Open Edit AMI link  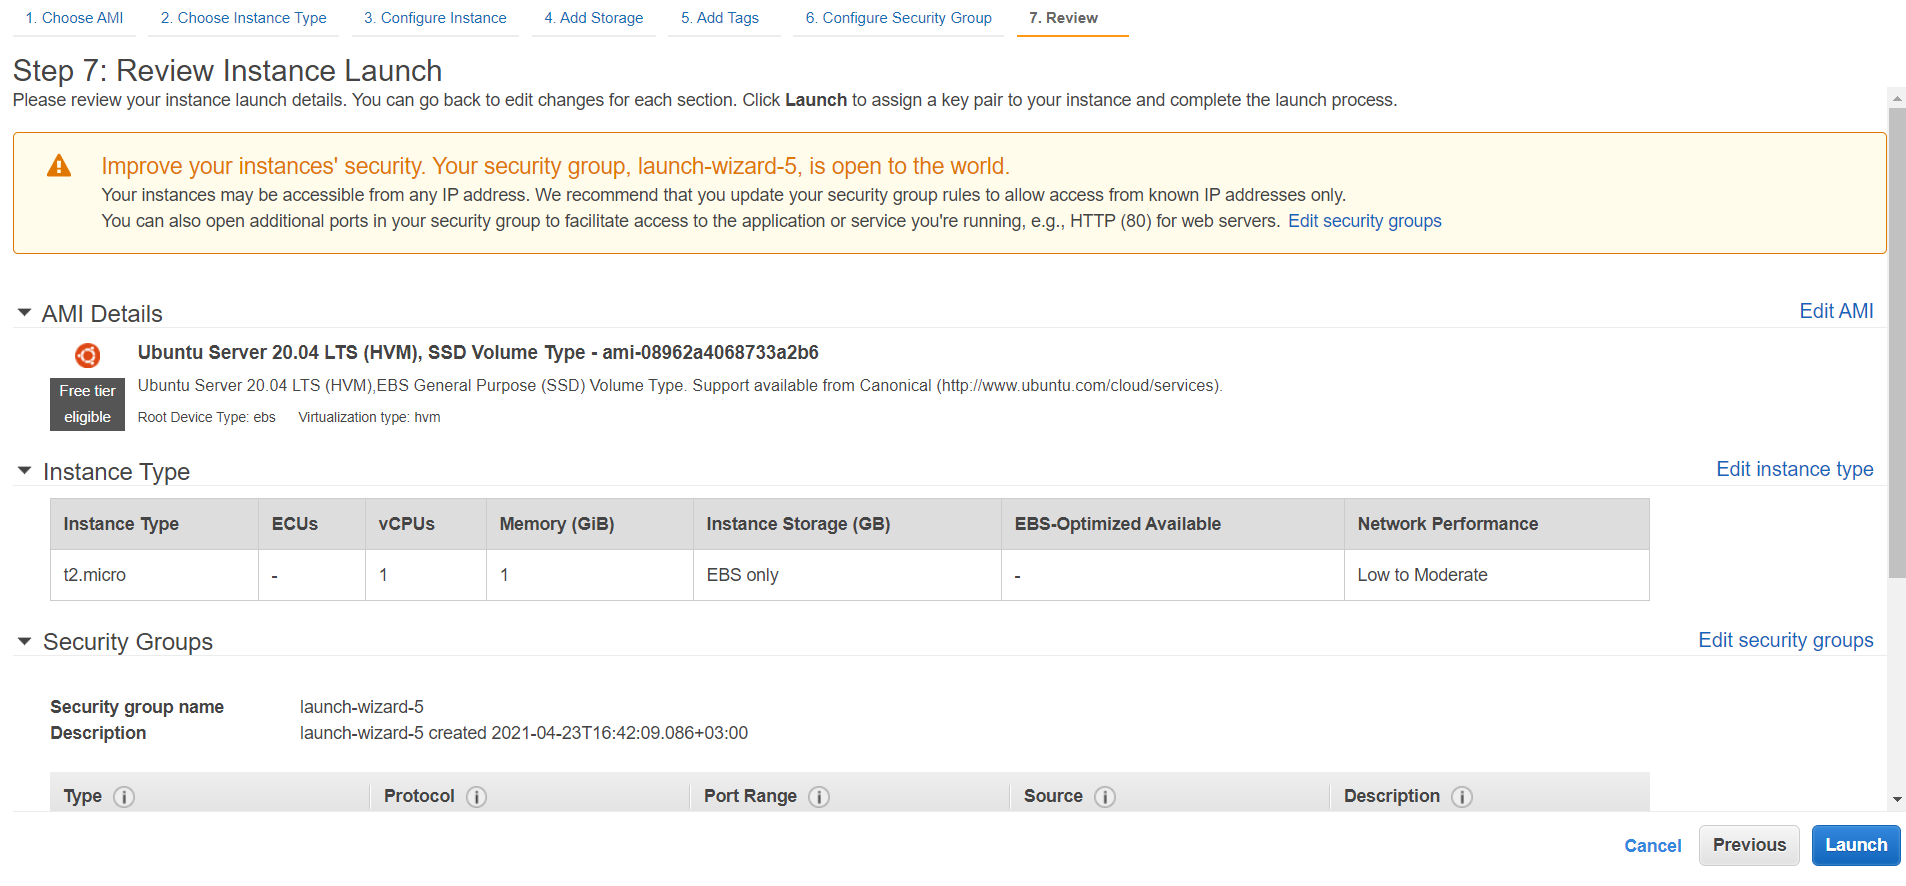[1836, 311]
